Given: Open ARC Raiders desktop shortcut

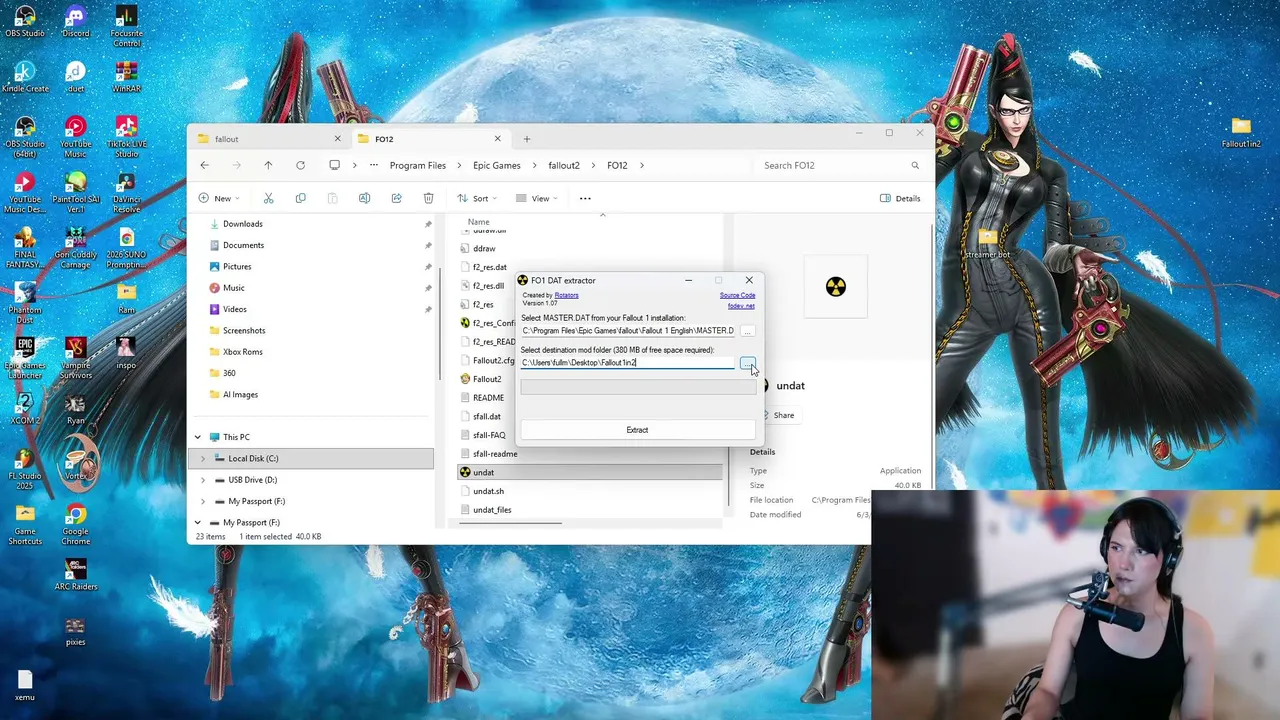Looking at the screenshot, I should tap(75, 575).
